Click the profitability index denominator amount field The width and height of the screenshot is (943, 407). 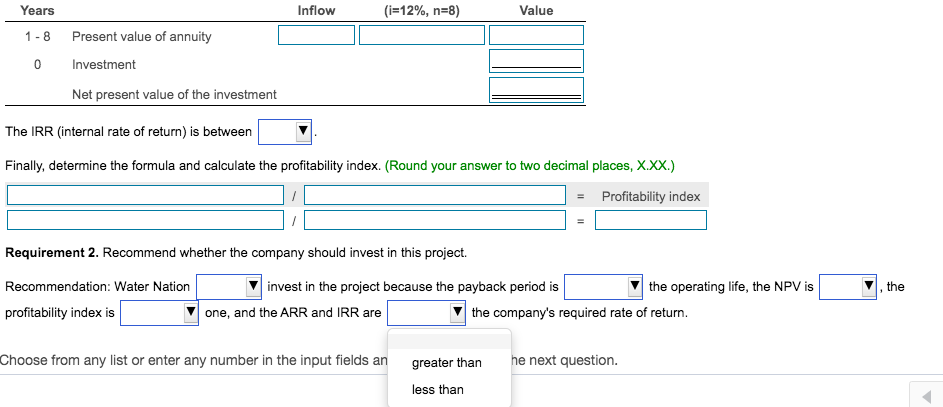[x=435, y=220]
